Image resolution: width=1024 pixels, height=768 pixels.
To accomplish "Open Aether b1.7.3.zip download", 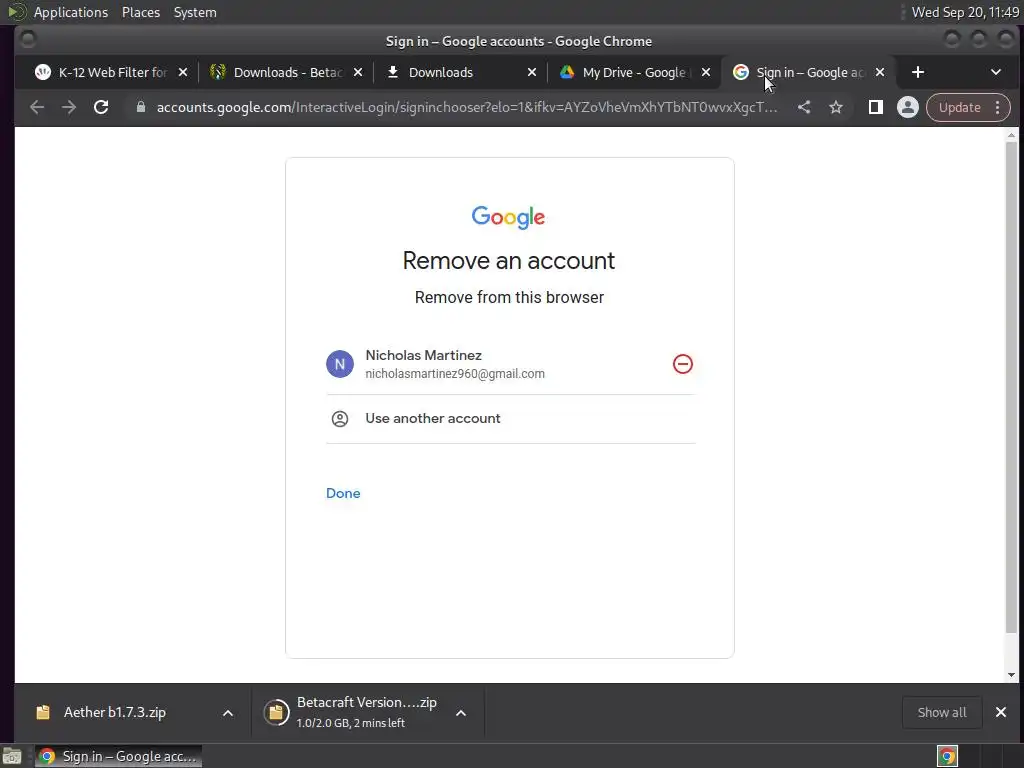I will pyautogui.click(x=115, y=712).
